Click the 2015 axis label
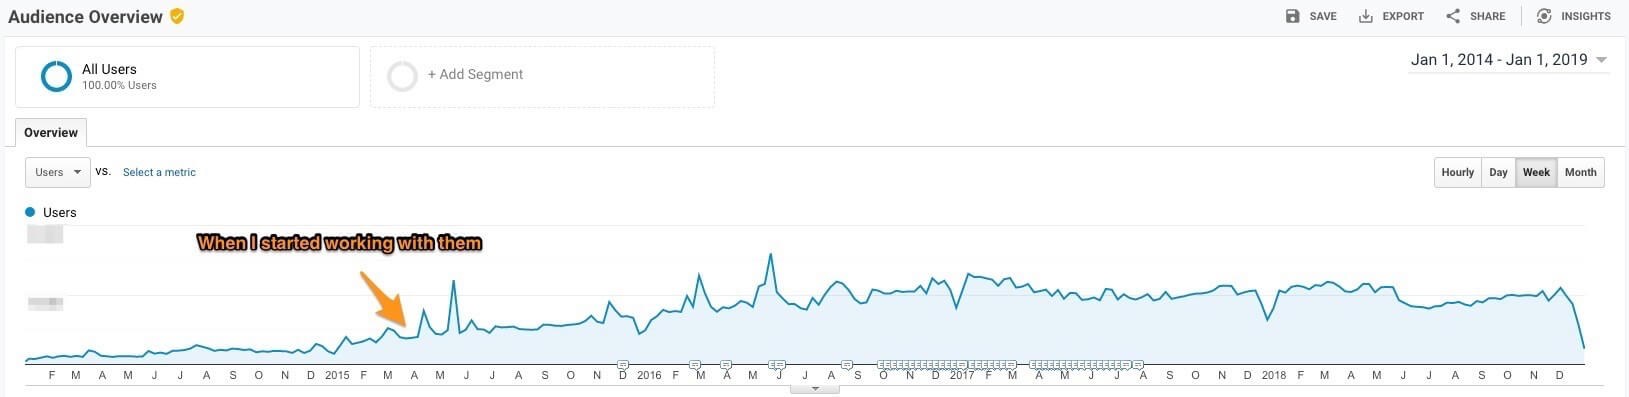This screenshot has width=1629, height=397. 337,375
